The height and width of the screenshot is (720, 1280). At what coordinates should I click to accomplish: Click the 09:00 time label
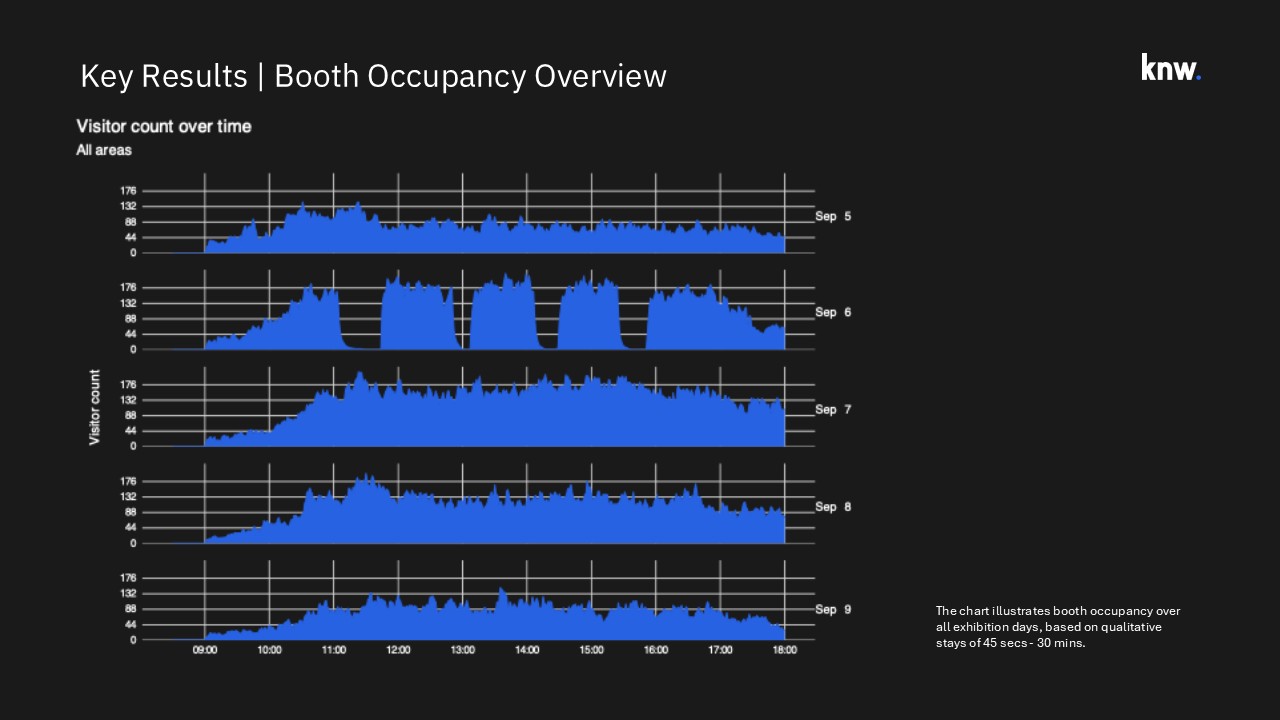(x=205, y=649)
